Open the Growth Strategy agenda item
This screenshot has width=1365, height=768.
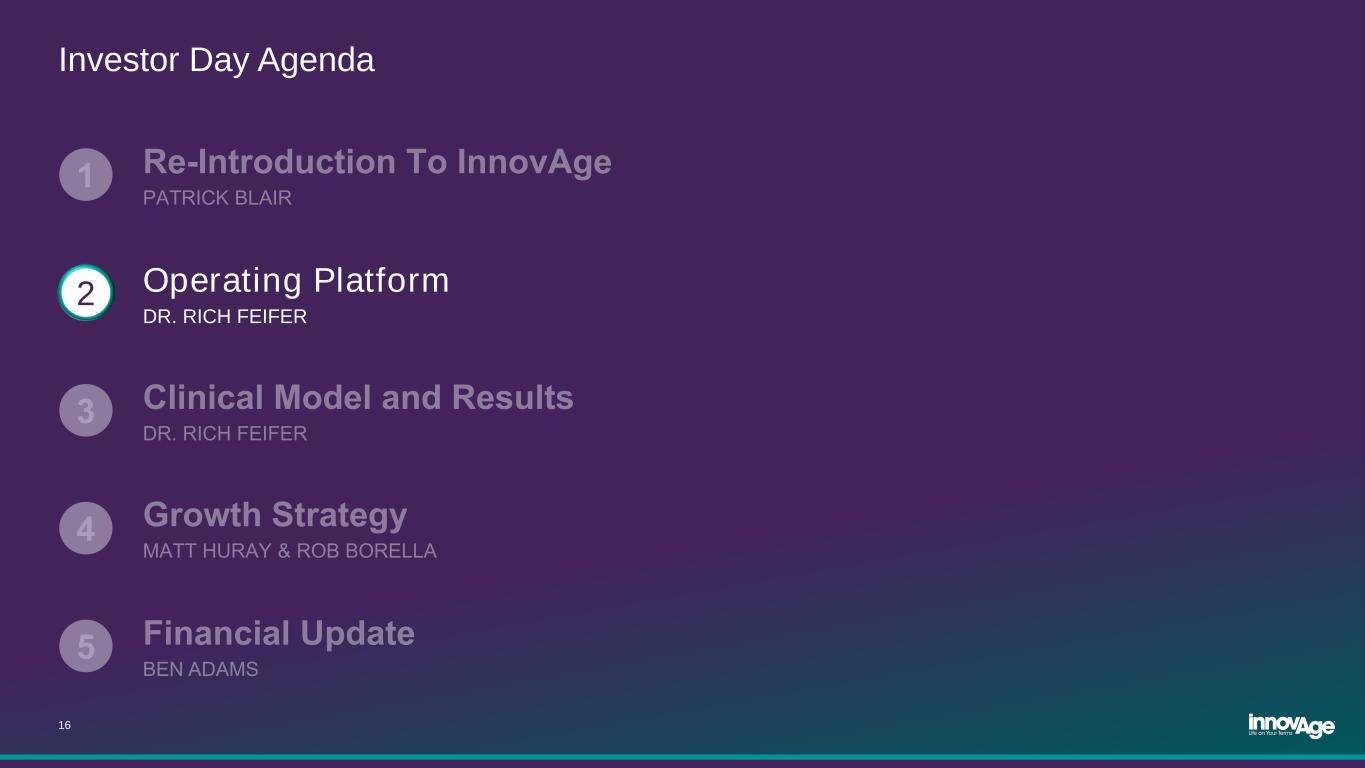coord(275,515)
